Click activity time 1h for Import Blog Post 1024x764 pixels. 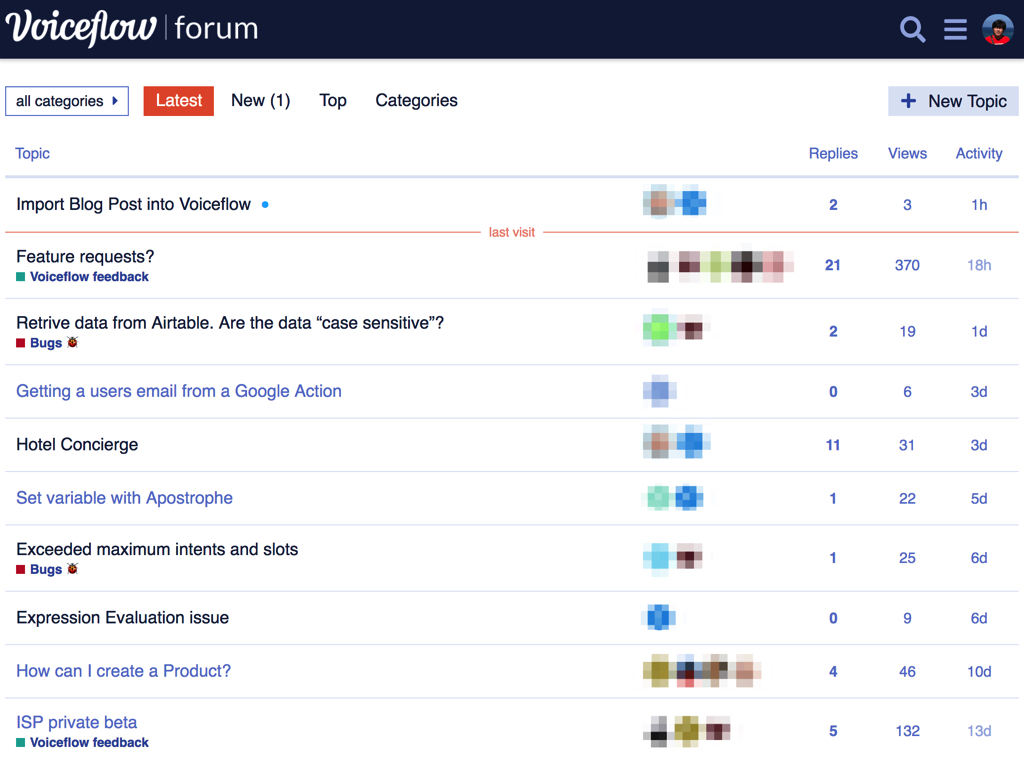[979, 205]
